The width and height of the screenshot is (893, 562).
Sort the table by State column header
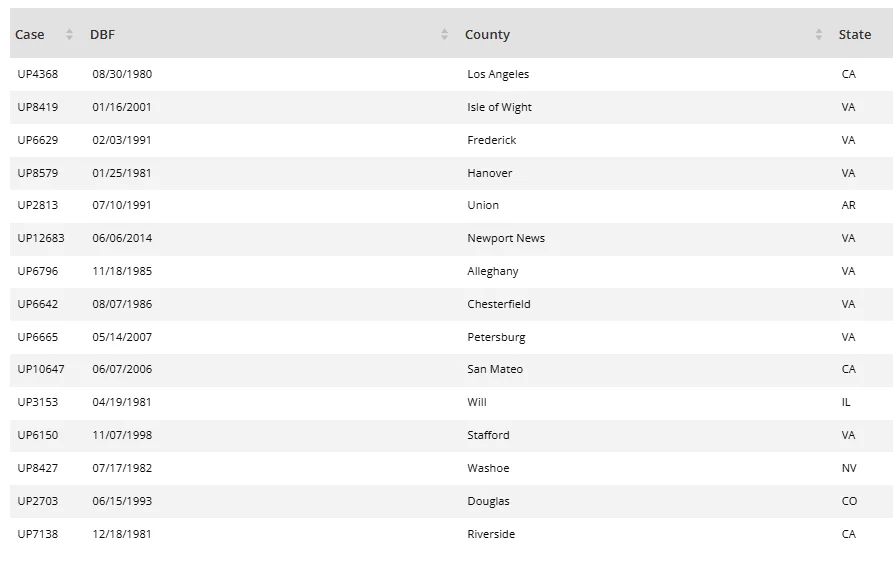pos(854,35)
